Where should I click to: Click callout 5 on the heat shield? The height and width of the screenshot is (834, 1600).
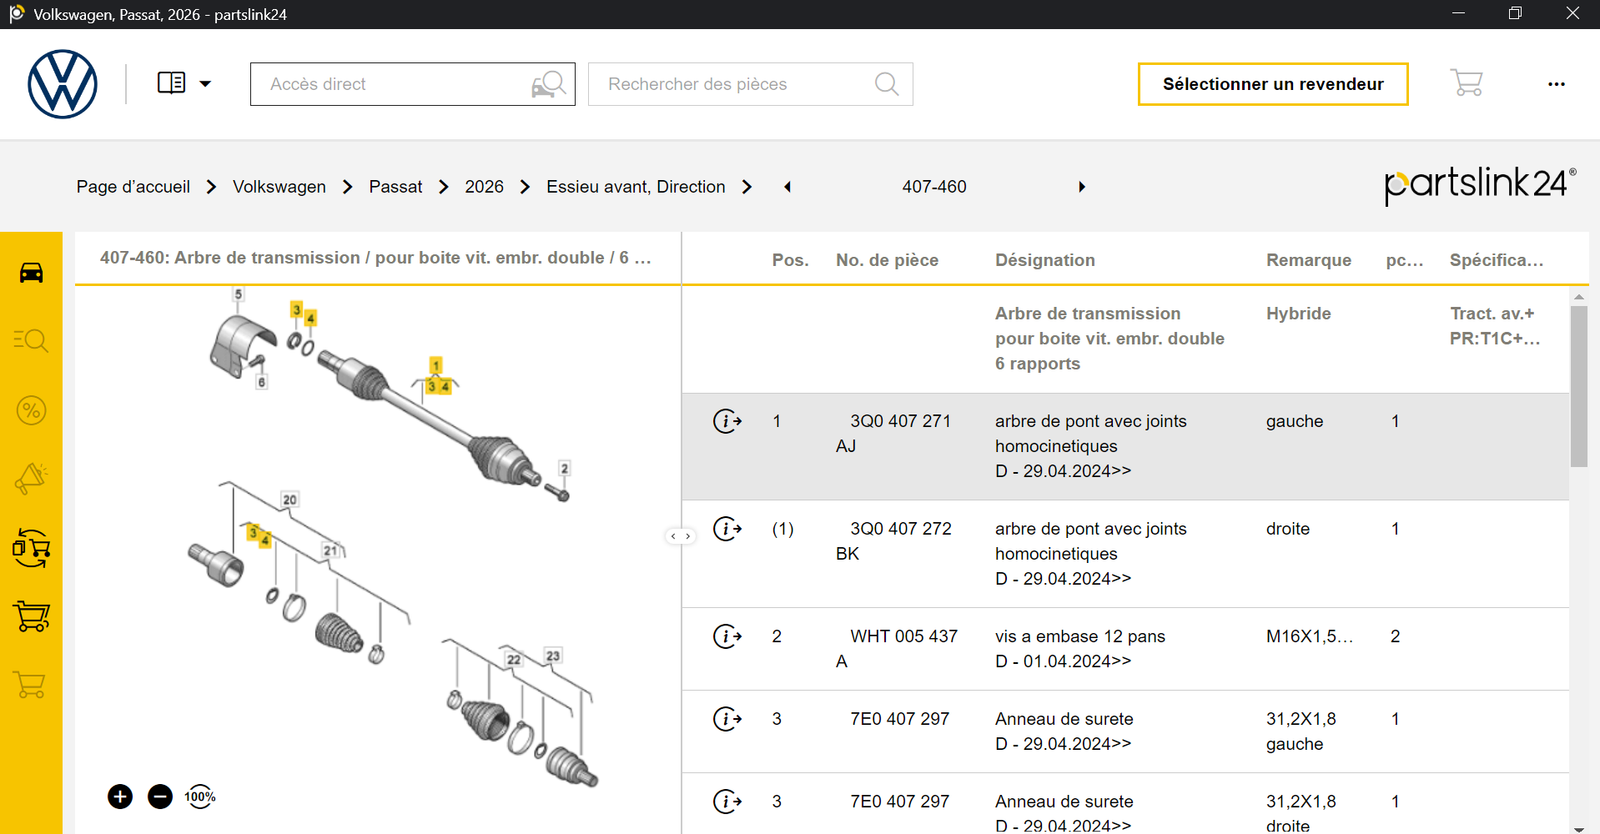click(x=238, y=294)
